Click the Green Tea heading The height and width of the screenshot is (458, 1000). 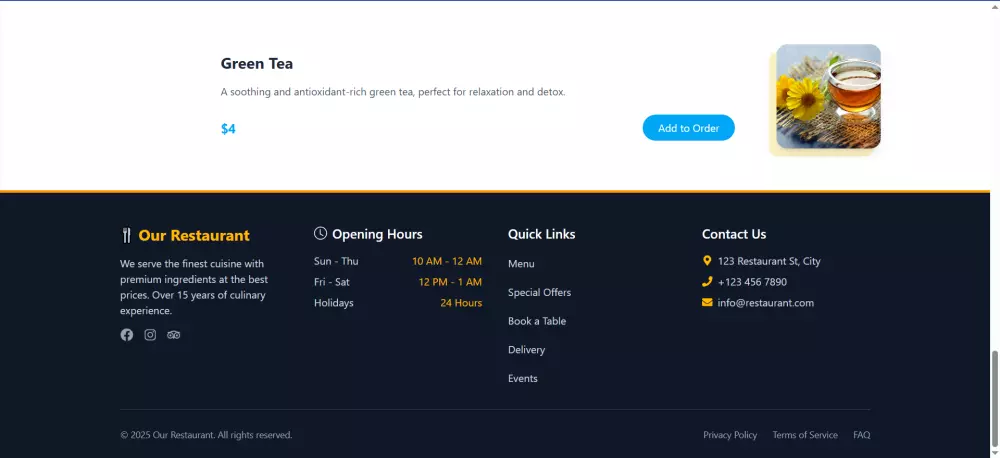pos(257,64)
